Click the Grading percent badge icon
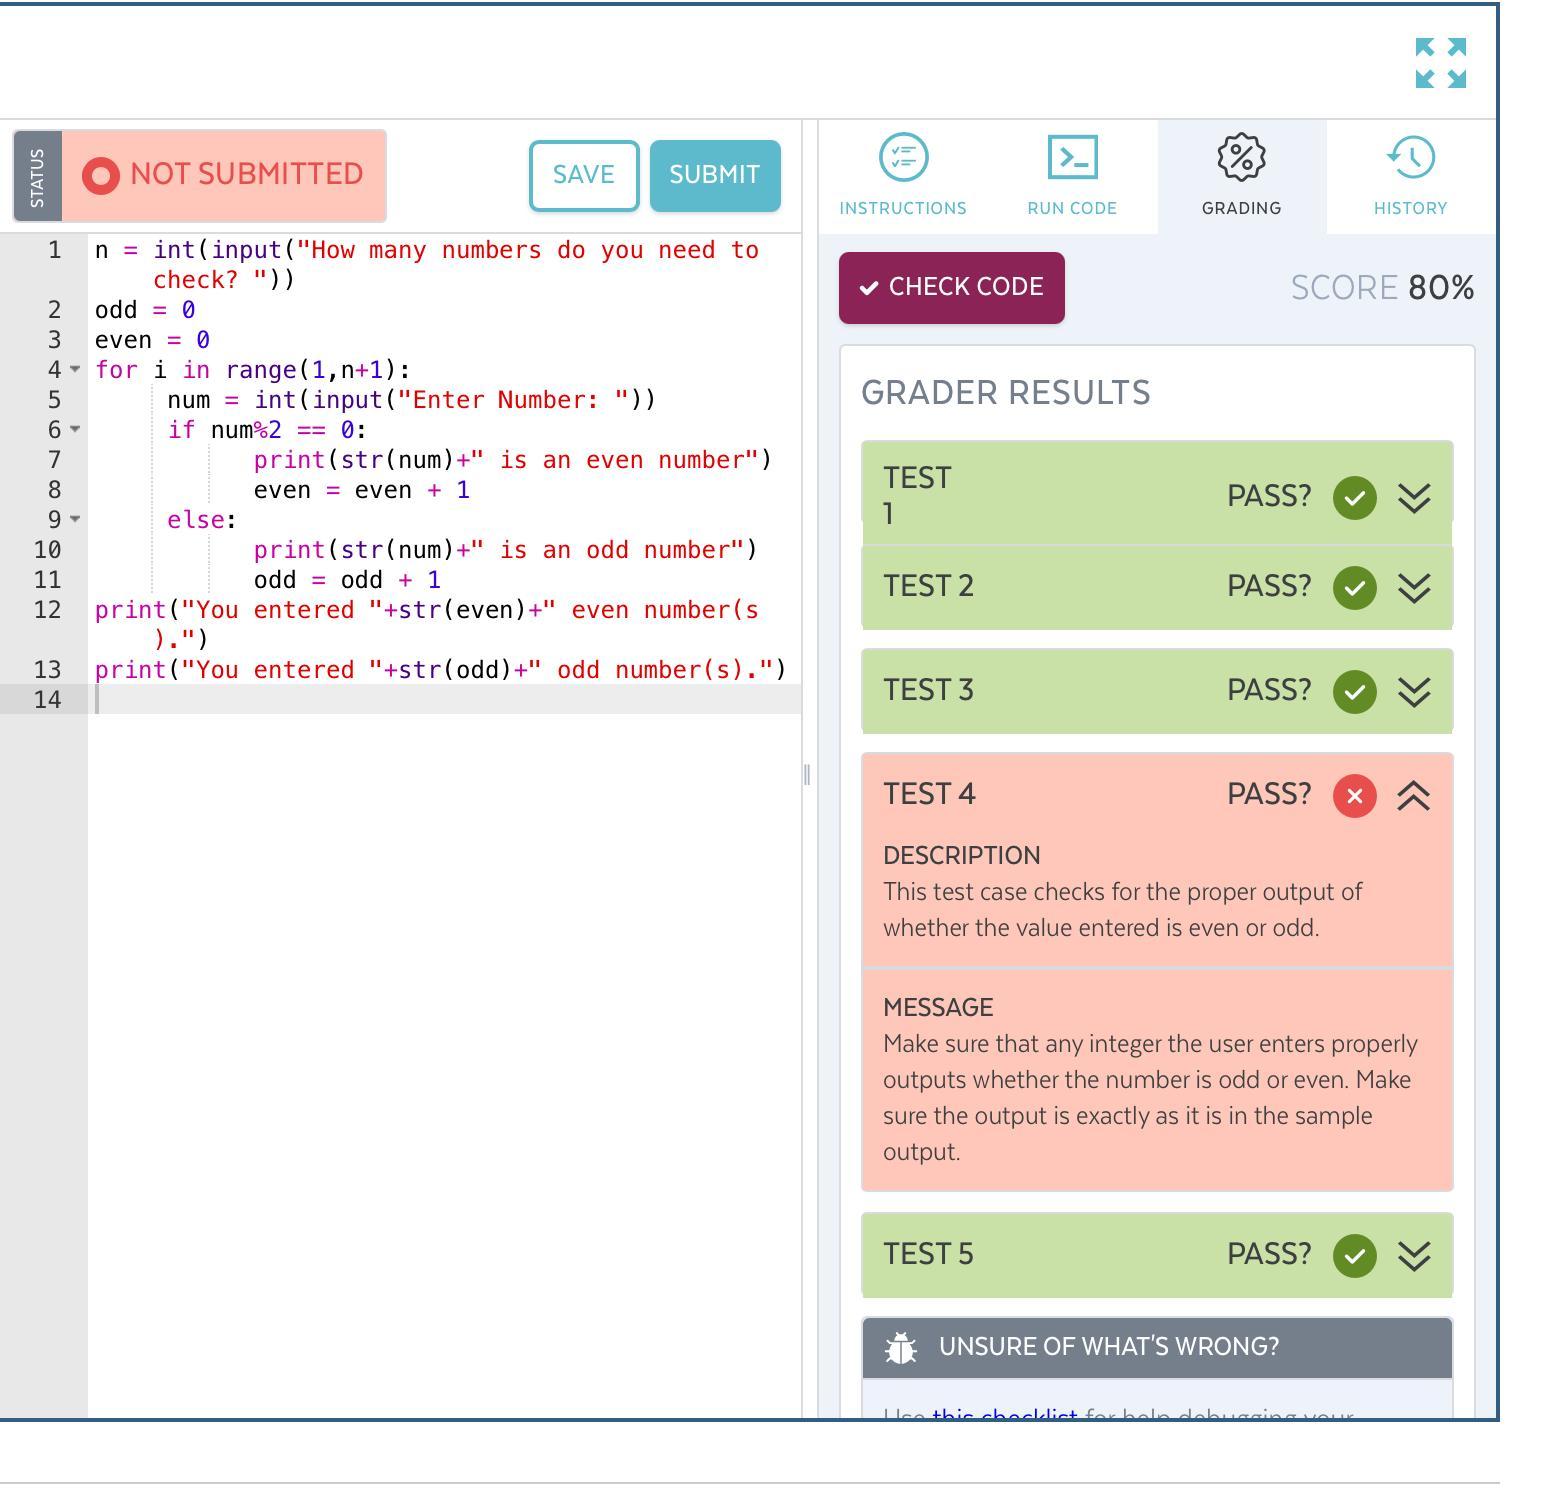Viewport: 1548px width, 1497px height. (1241, 158)
